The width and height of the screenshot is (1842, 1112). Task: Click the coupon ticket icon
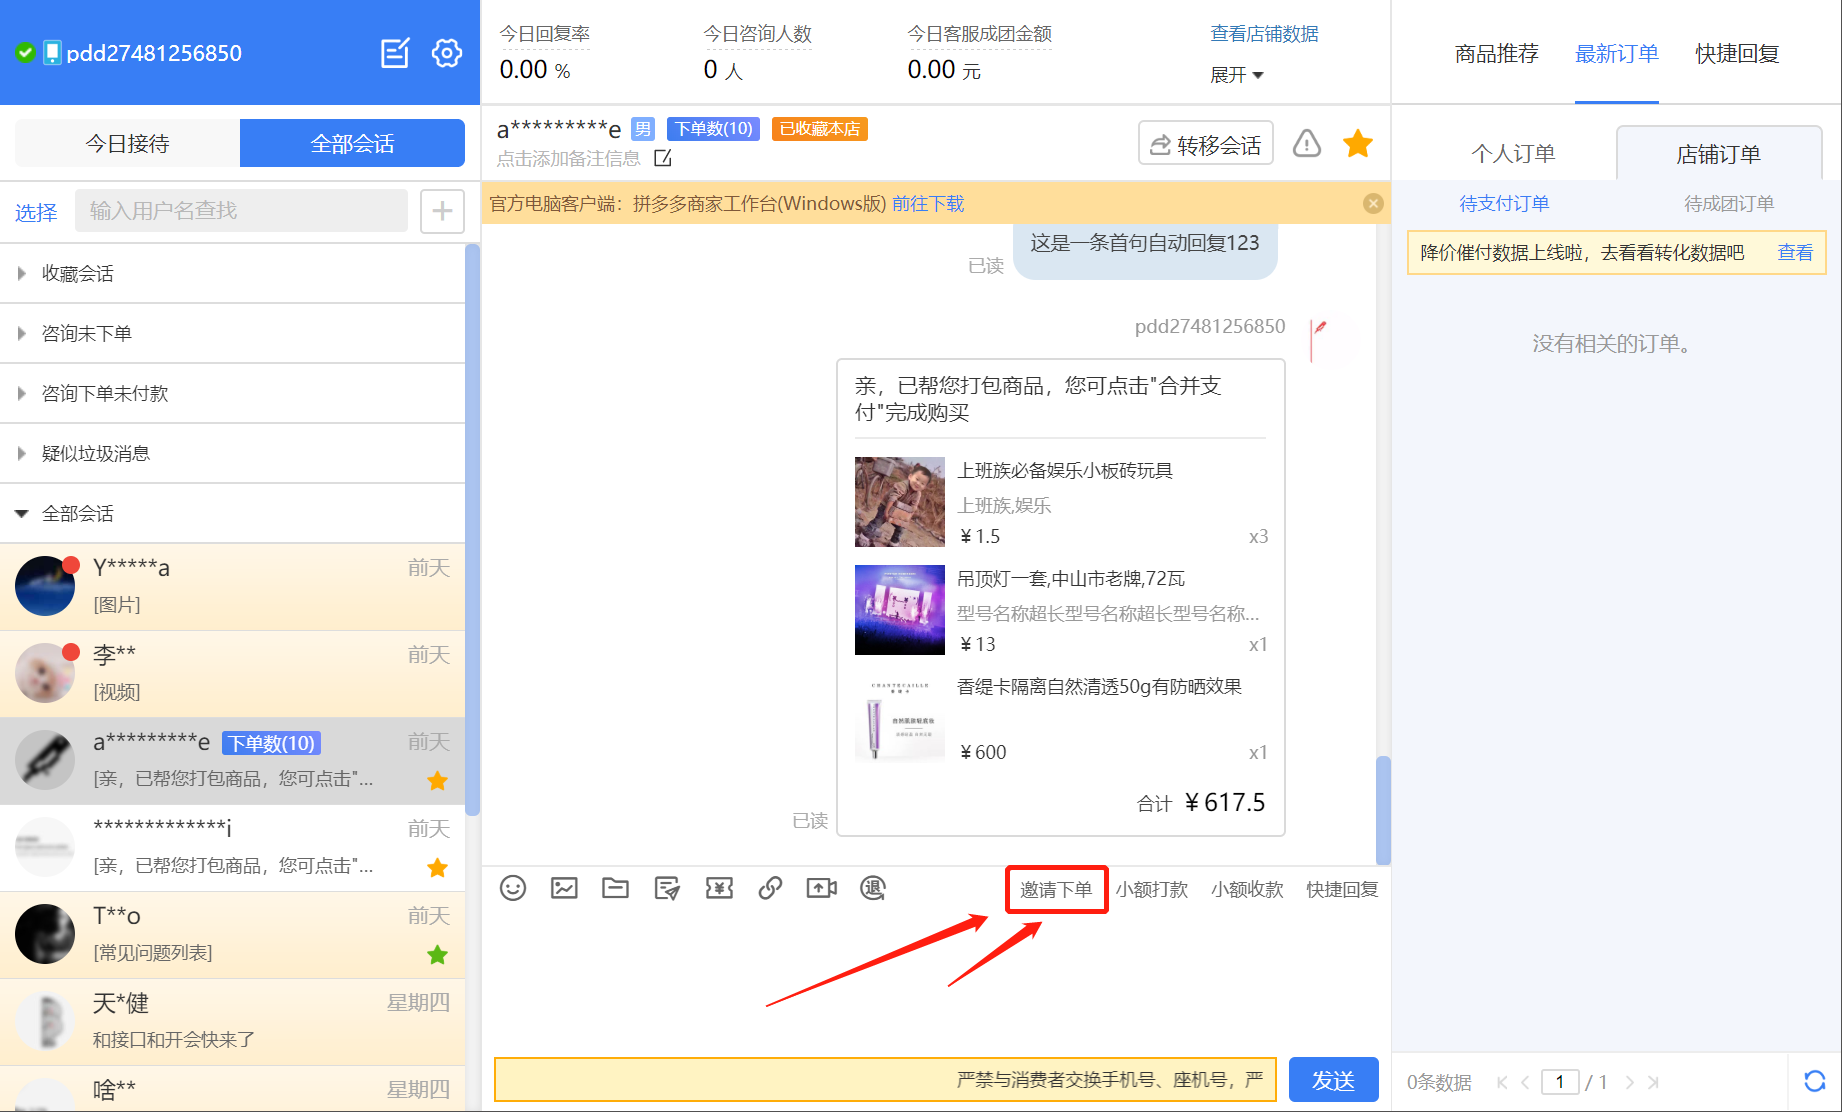coord(719,888)
